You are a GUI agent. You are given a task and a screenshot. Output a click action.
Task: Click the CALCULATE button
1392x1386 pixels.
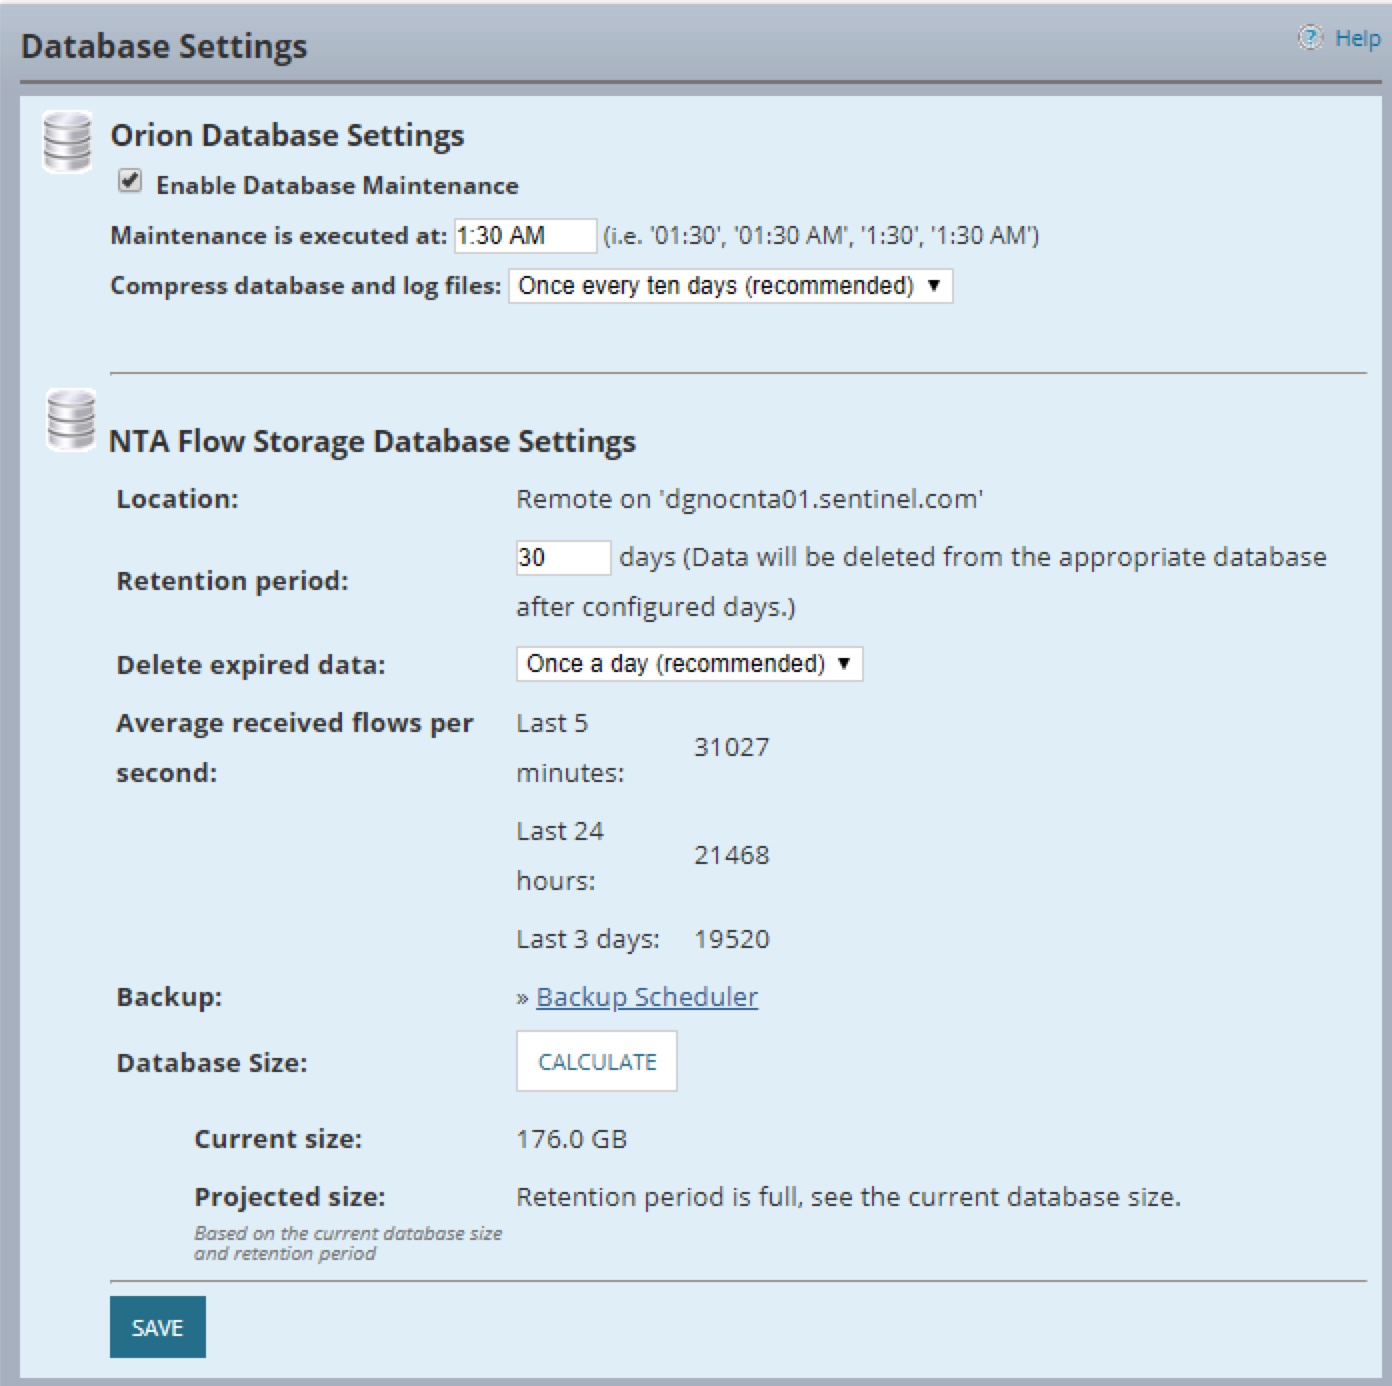pos(597,1061)
